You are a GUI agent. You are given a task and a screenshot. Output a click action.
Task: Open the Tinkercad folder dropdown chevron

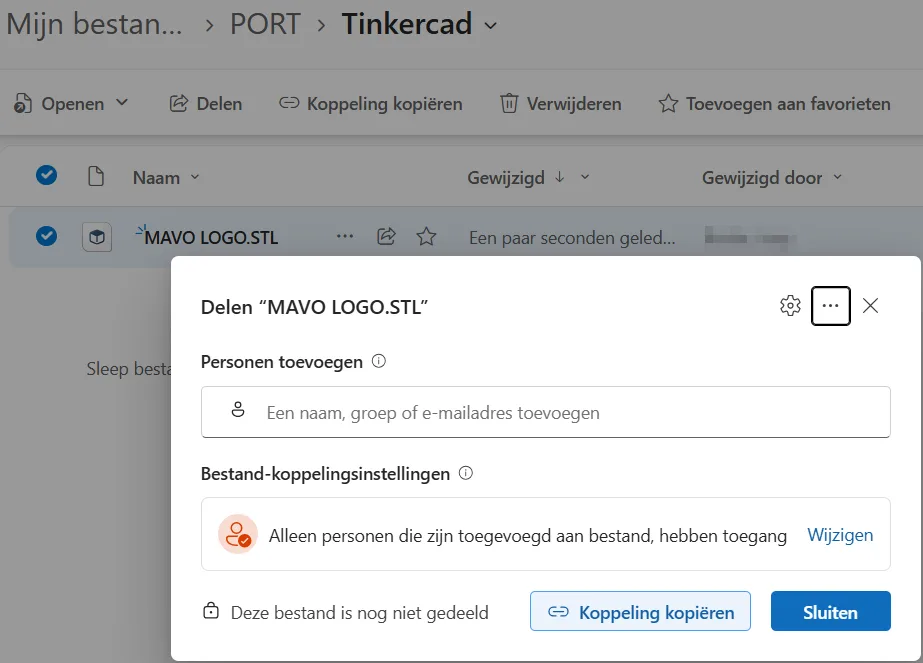click(490, 26)
